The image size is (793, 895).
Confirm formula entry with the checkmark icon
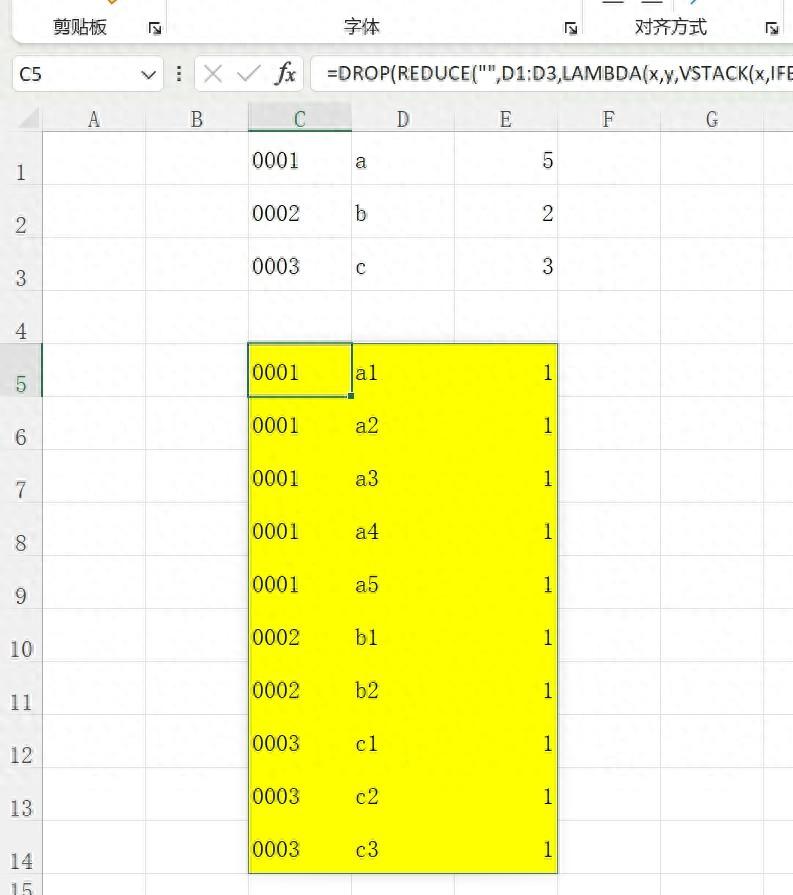coord(249,74)
